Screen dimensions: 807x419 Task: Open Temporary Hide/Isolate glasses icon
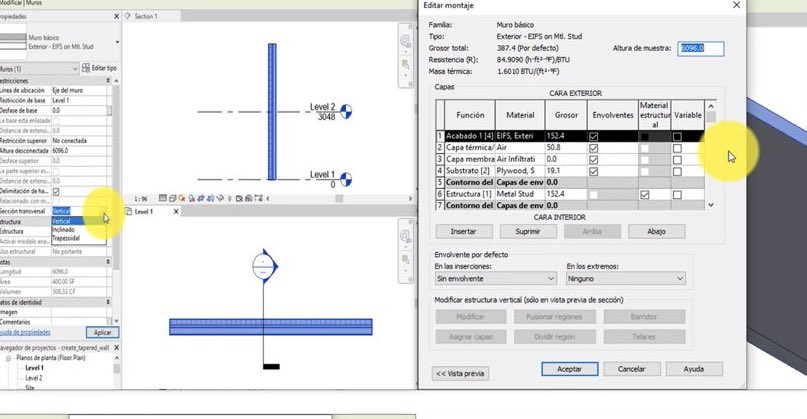[221, 198]
